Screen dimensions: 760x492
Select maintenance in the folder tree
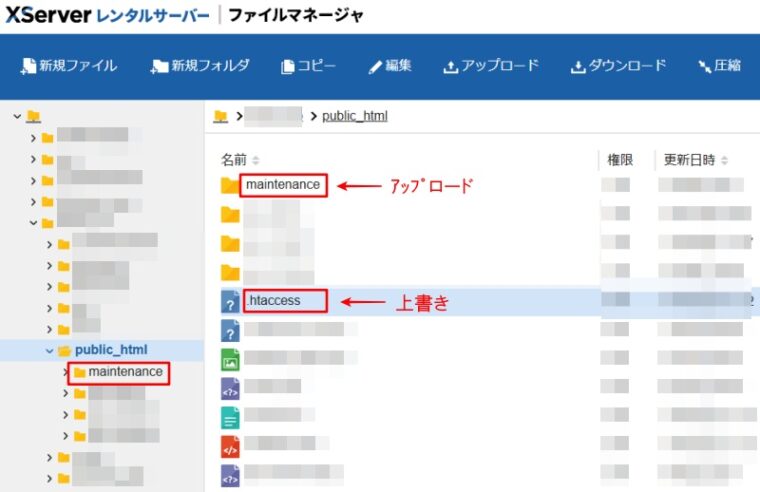(x=126, y=372)
